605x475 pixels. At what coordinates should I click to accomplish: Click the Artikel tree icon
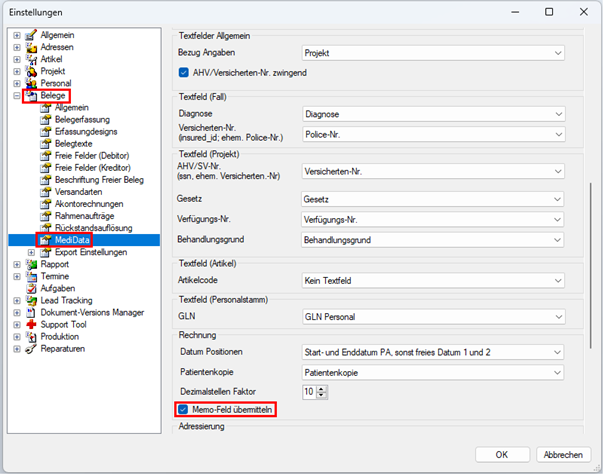pos(31,59)
